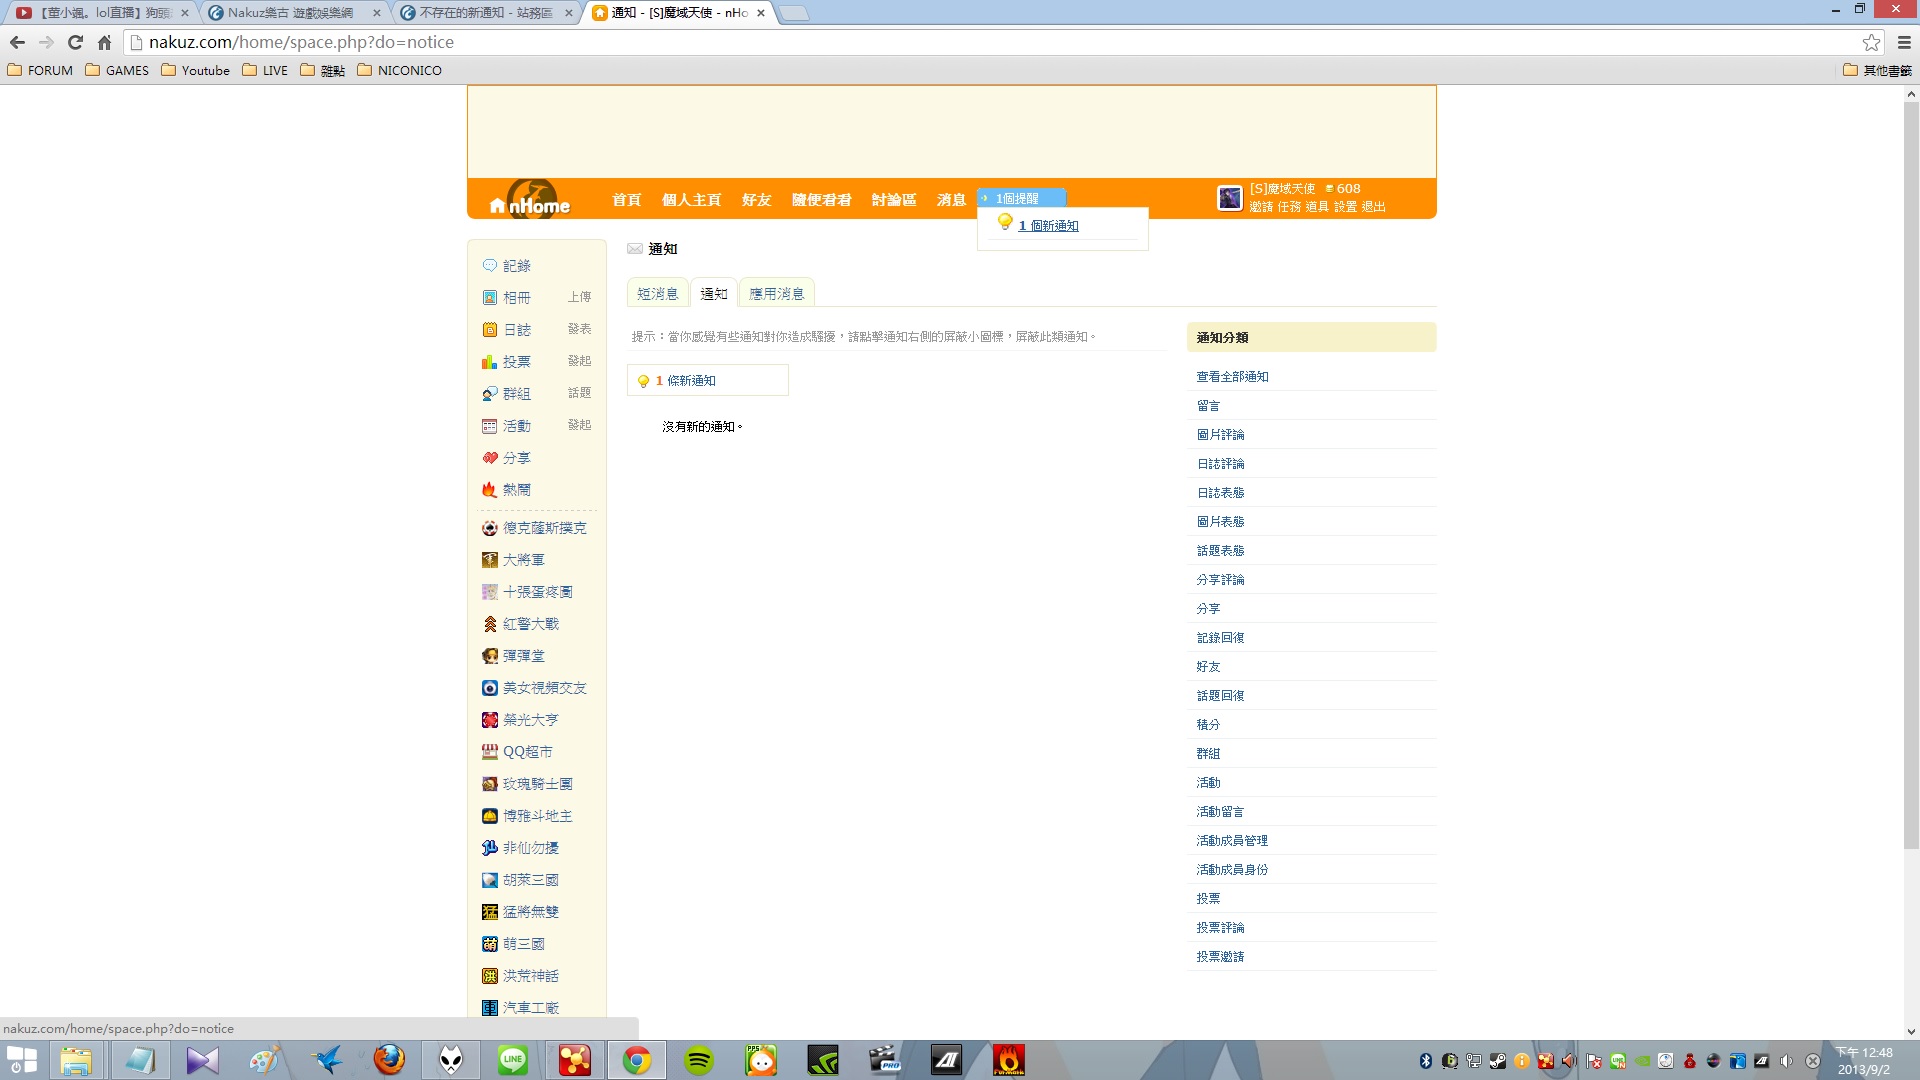Image resolution: width=1920 pixels, height=1080 pixels.
Task: Click the 分享 heart icon in sidebar
Action: pyautogui.click(x=489, y=458)
